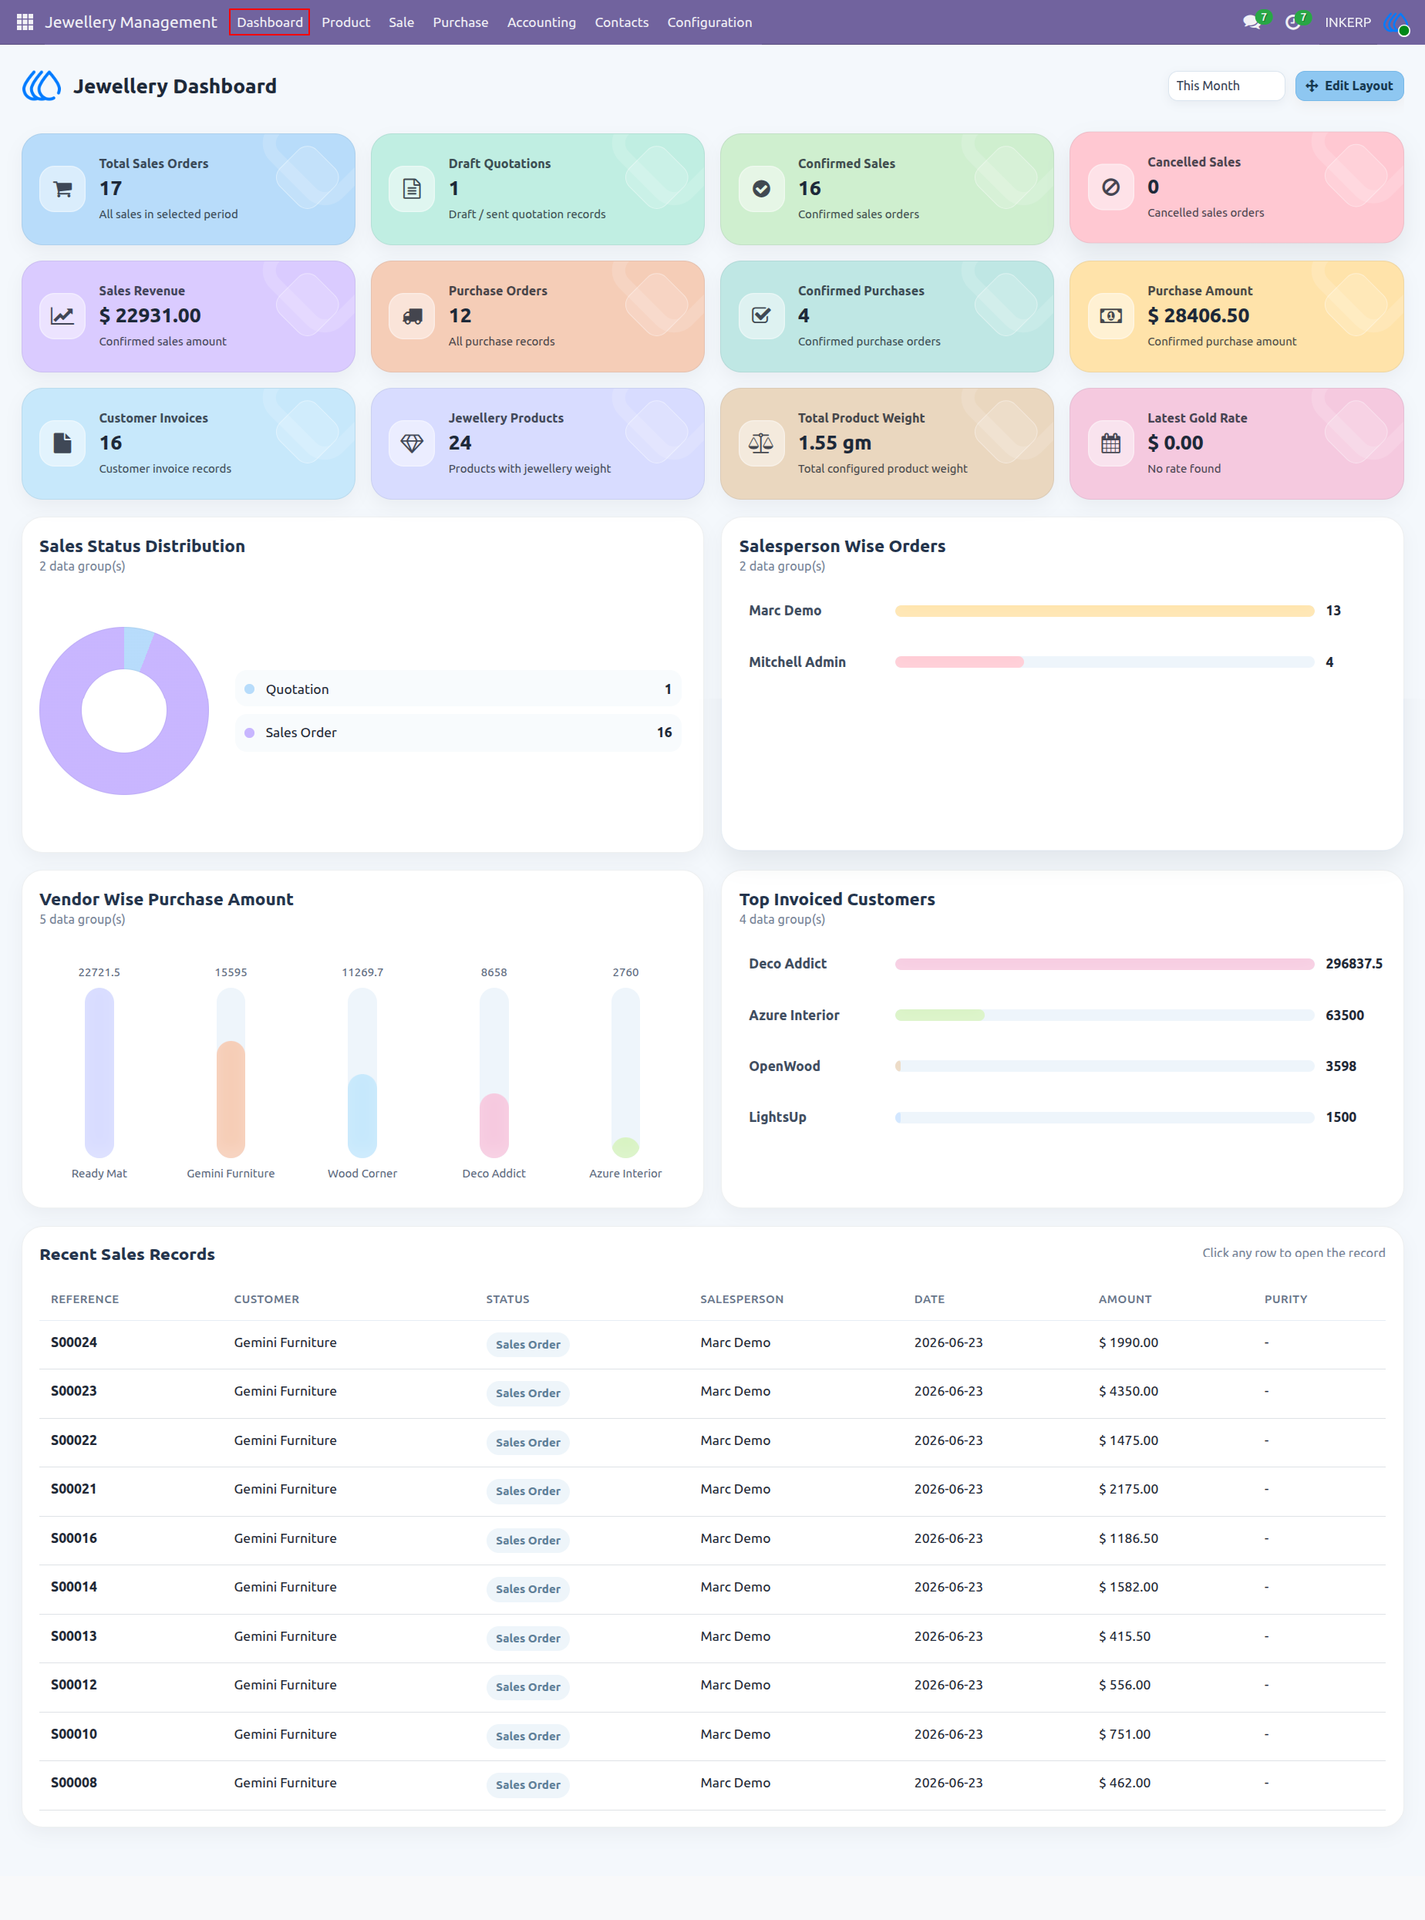Click the Total Sales Orders cart icon
This screenshot has height=1920, width=1425.
[62, 189]
